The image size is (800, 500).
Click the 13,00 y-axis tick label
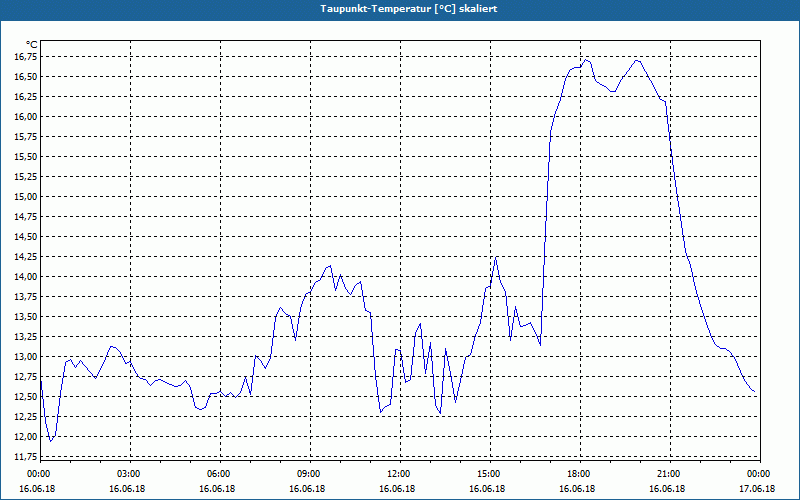pyautogui.click(x=26, y=357)
